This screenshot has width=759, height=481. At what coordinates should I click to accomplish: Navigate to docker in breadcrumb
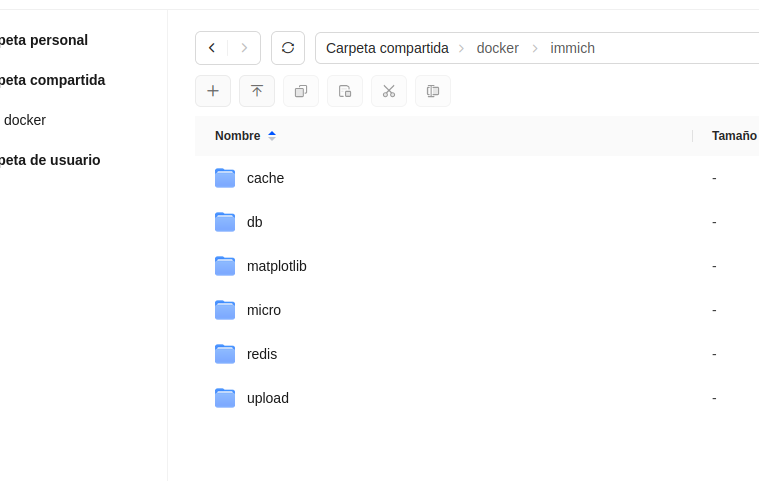click(497, 48)
